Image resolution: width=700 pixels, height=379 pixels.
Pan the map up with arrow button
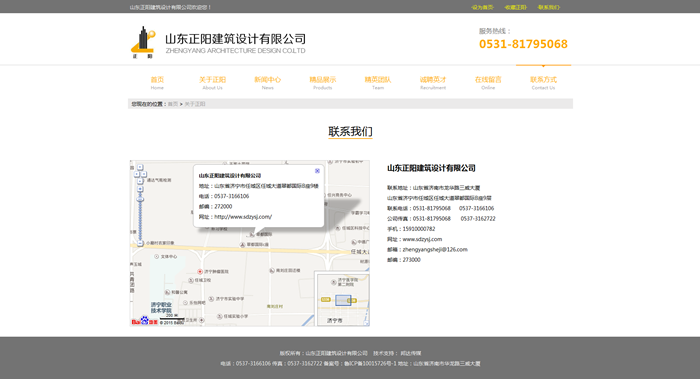140,167
